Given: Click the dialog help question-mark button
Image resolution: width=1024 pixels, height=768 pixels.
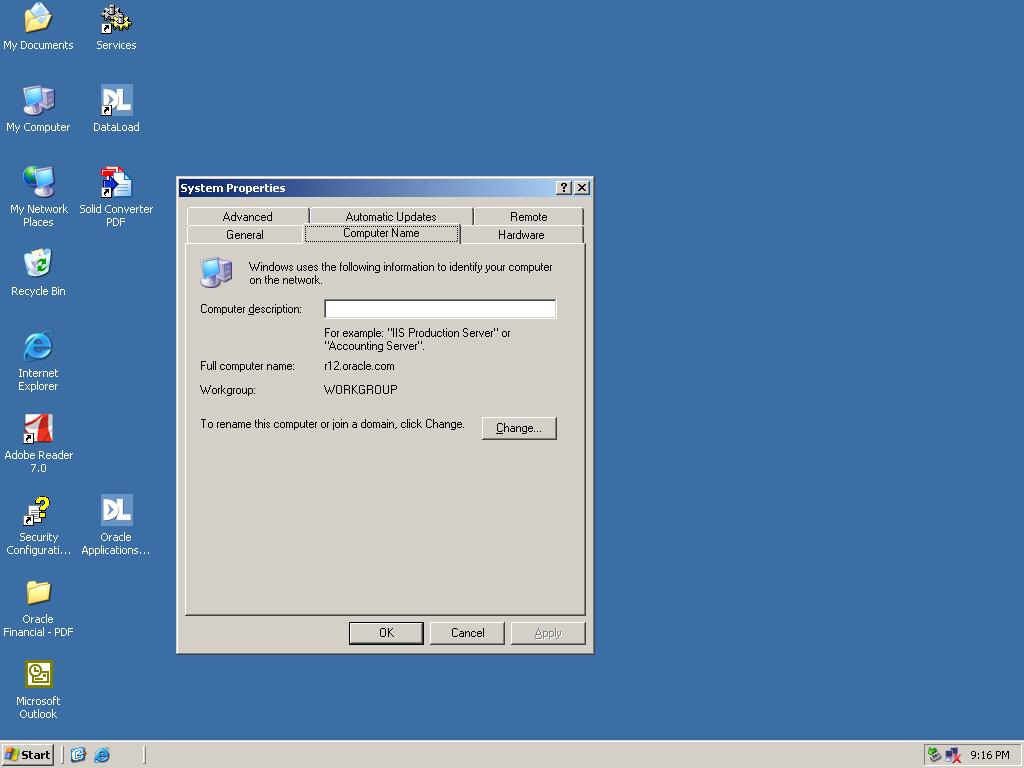Looking at the screenshot, I should 564,188.
